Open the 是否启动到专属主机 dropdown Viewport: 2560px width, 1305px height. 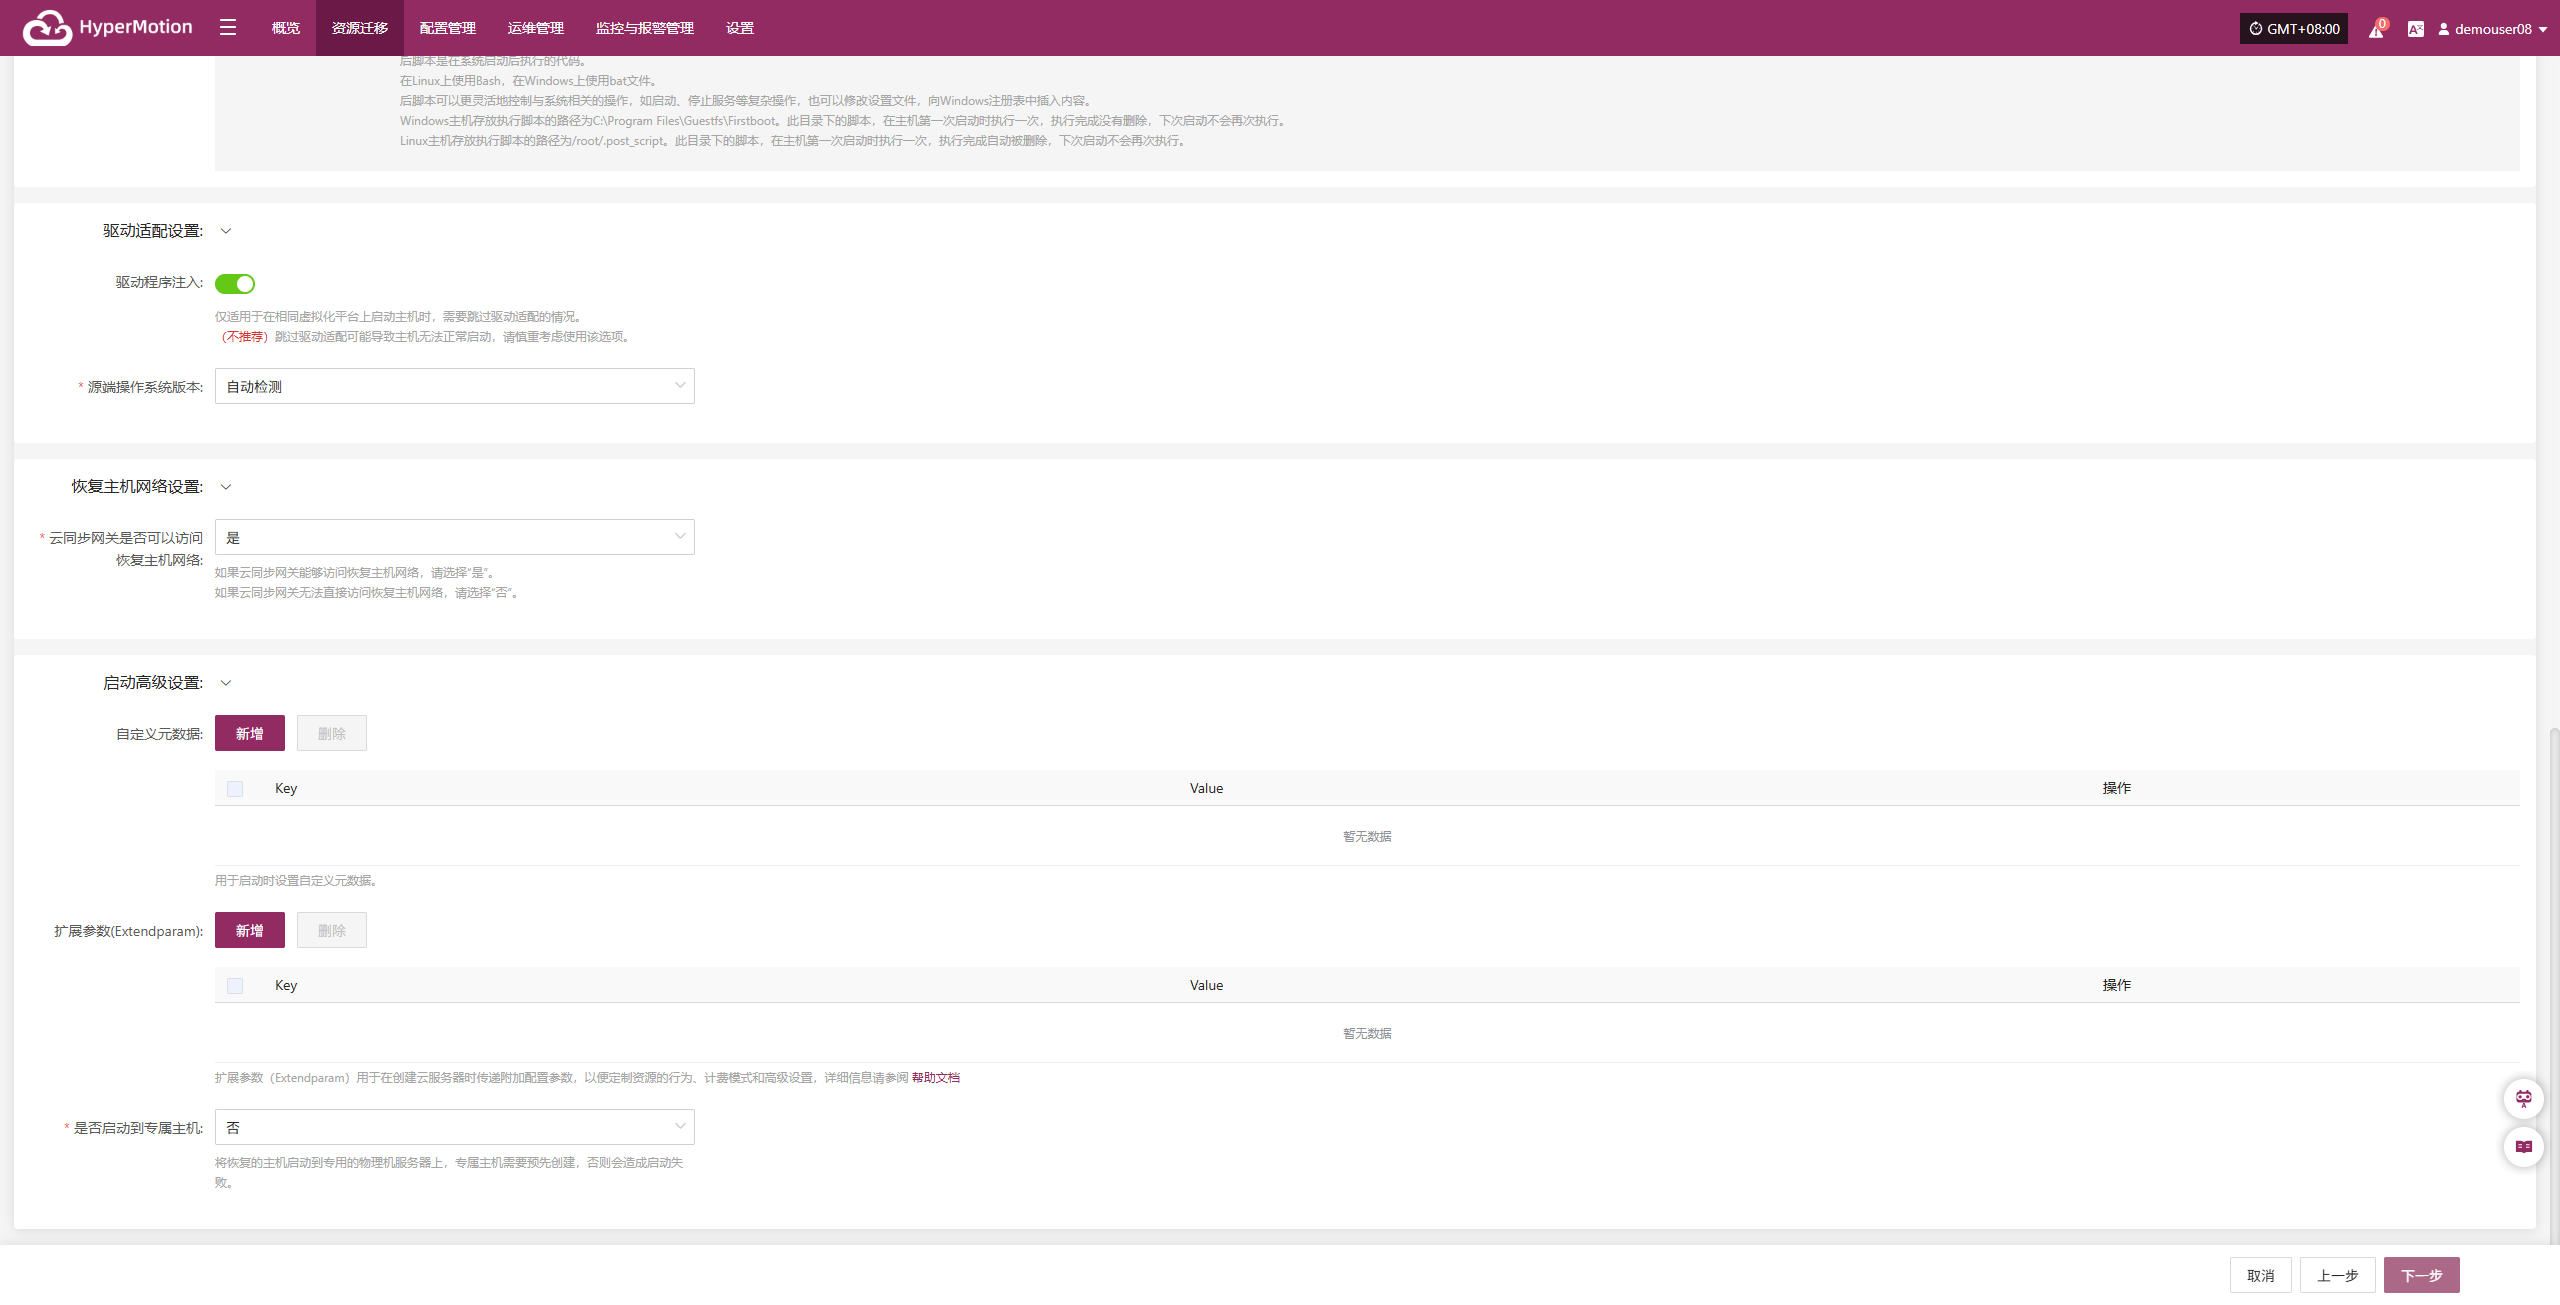click(x=454, y=1127)
